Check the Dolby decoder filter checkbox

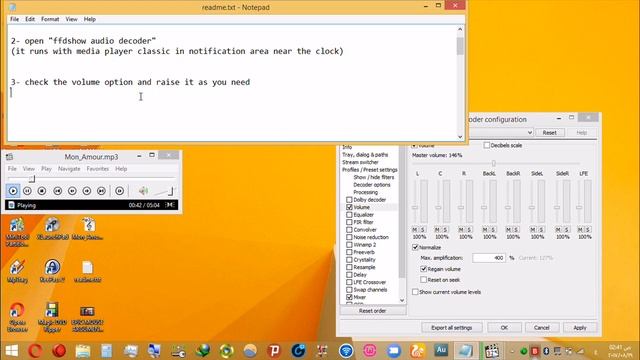pos(349,200)
